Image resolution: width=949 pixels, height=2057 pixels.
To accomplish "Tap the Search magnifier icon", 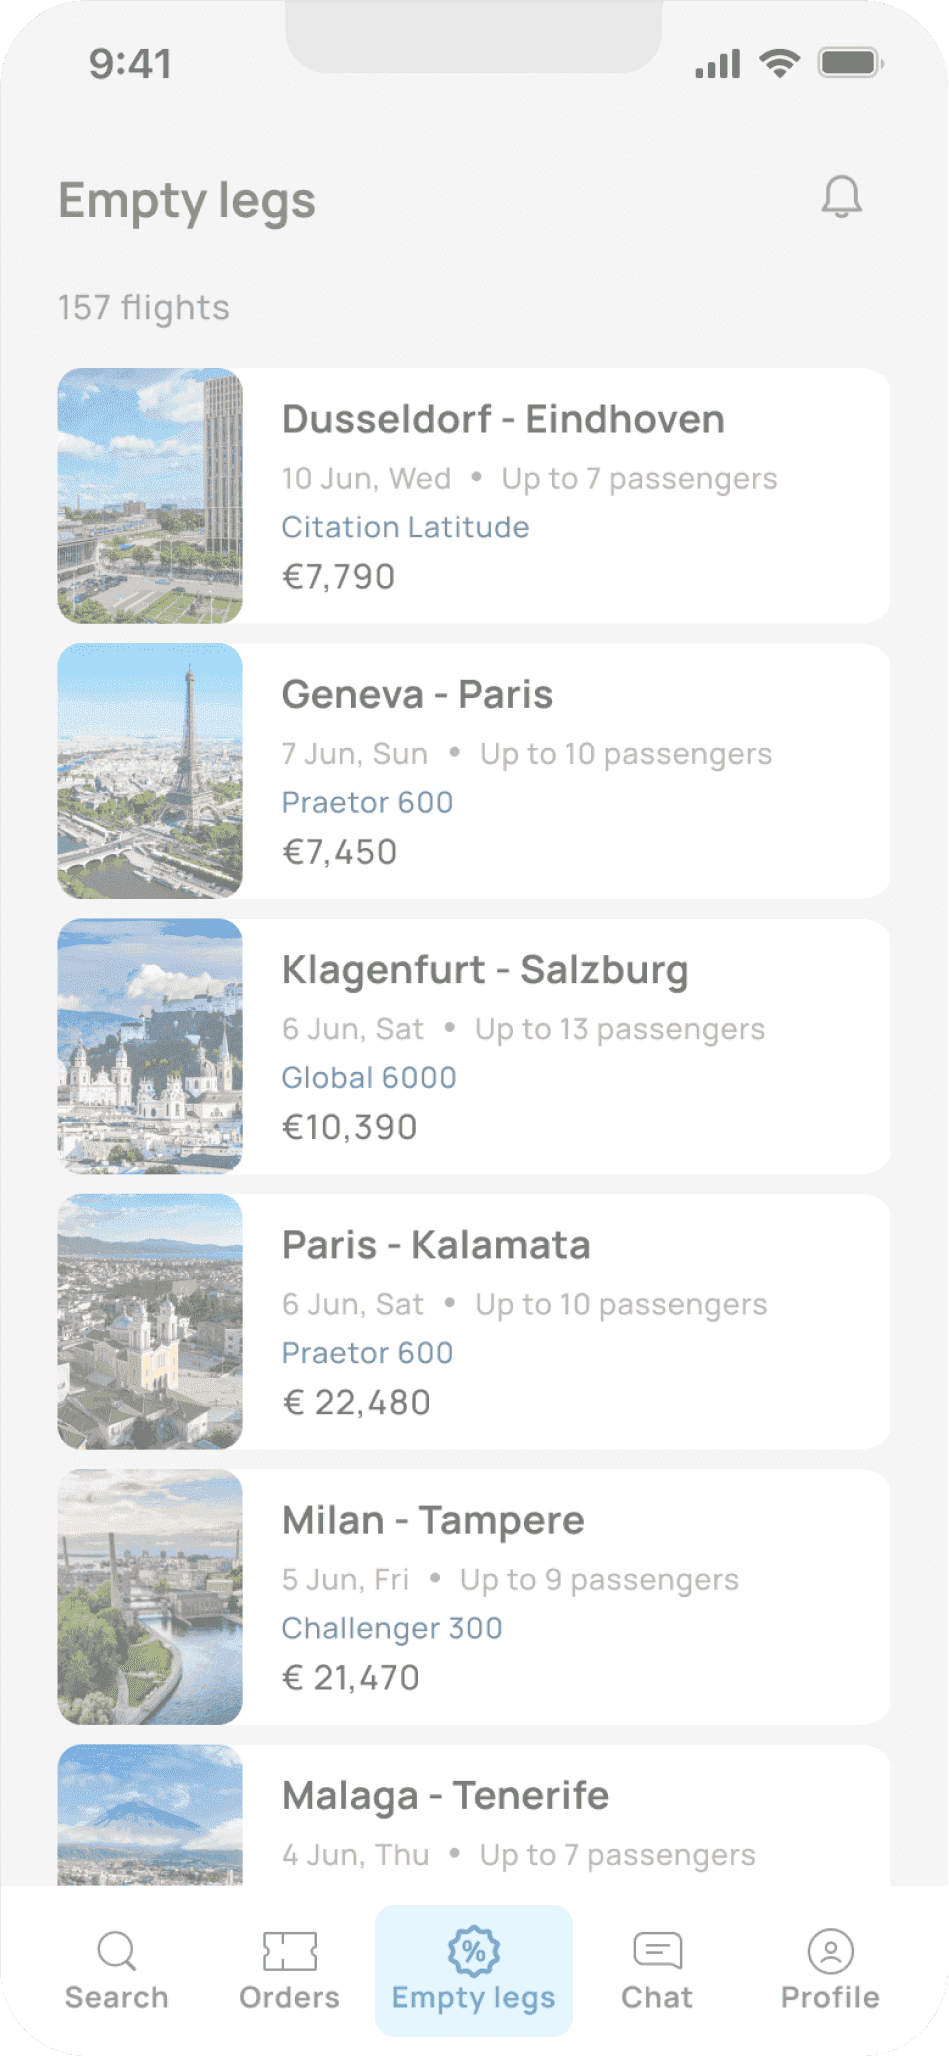I will [x=116, y=1950].
